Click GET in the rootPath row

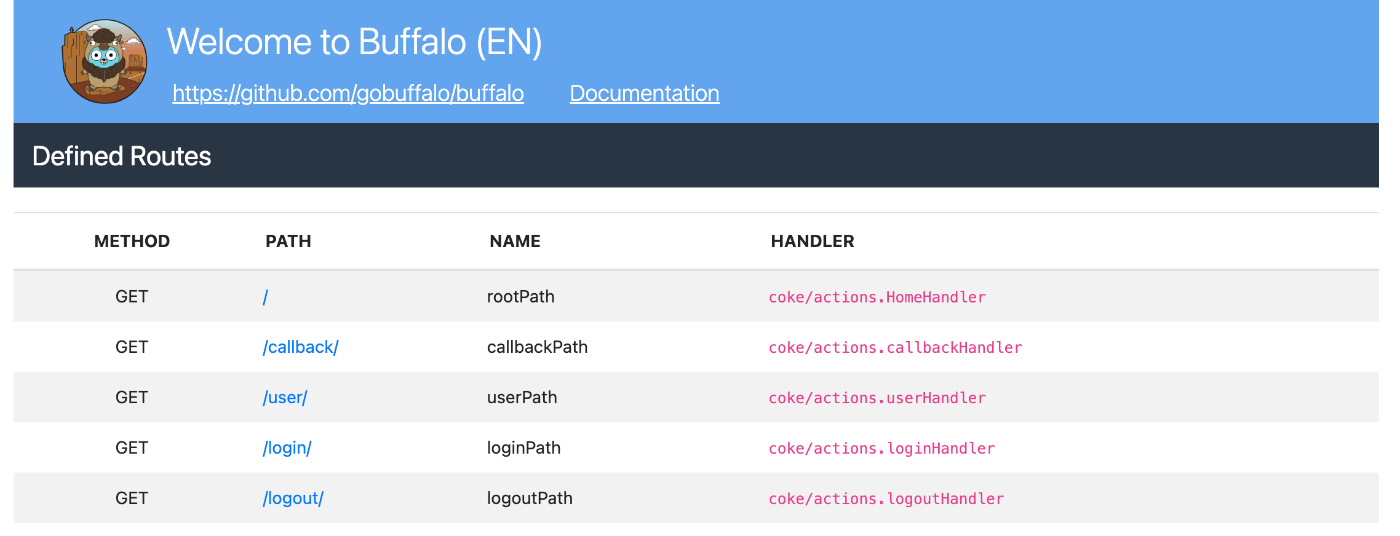(x=132, y=297)
